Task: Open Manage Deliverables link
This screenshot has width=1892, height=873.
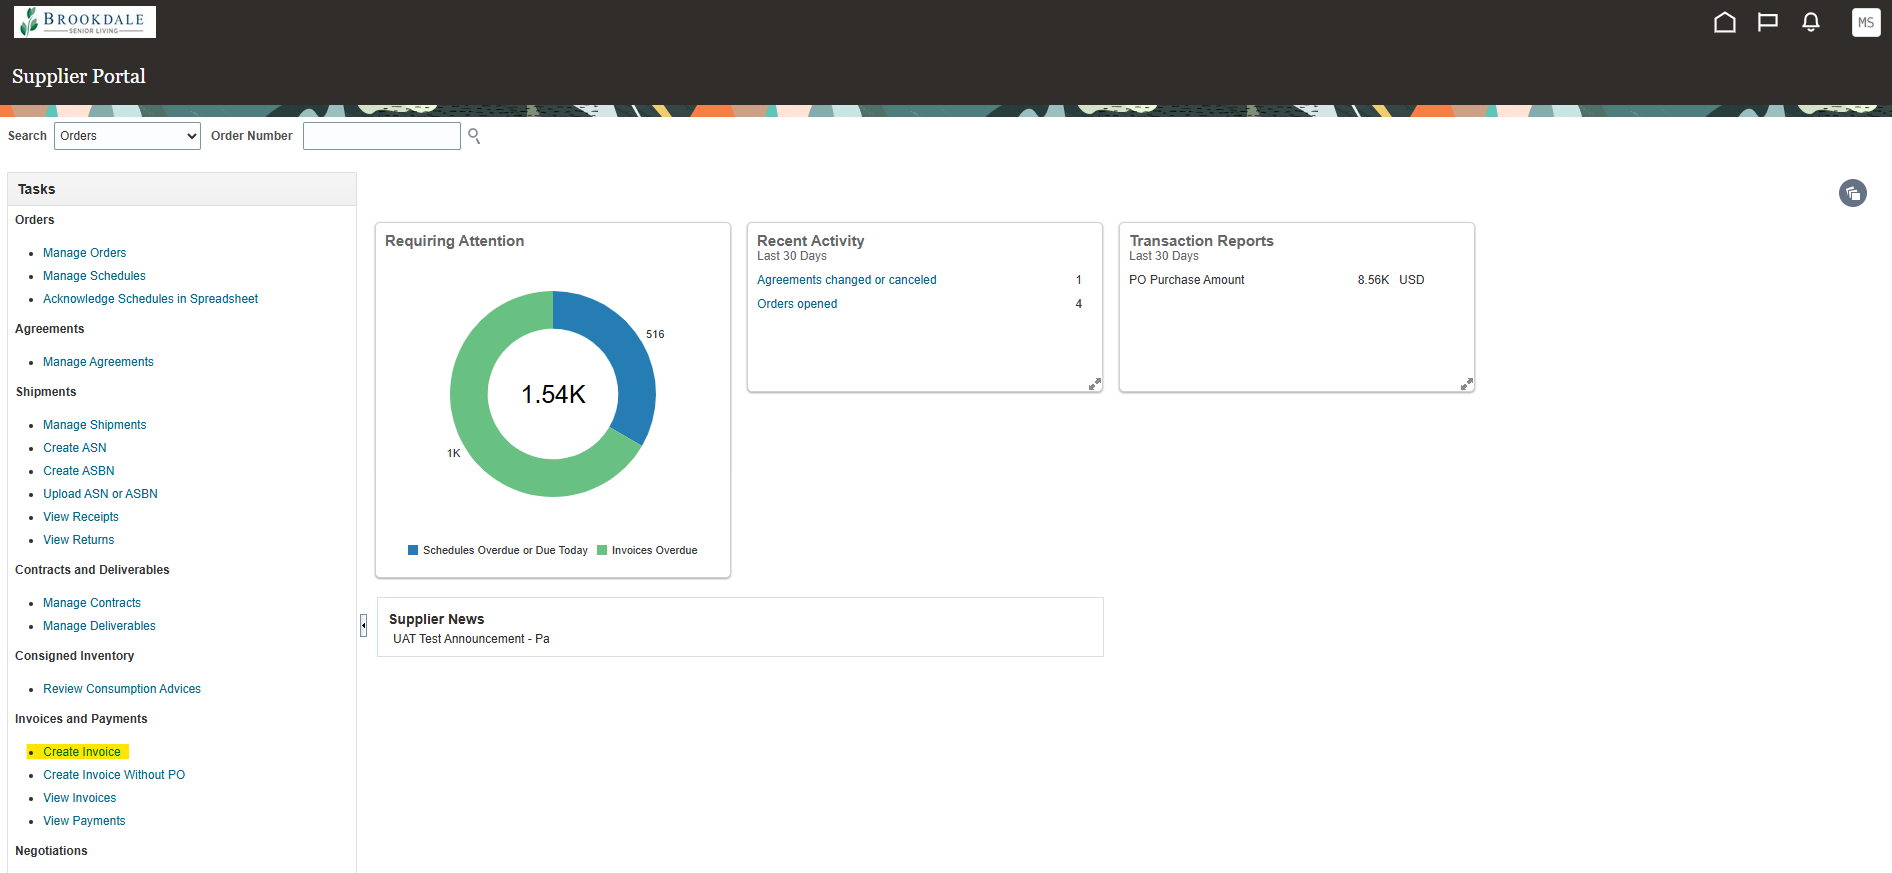Action: coord(99,626)
